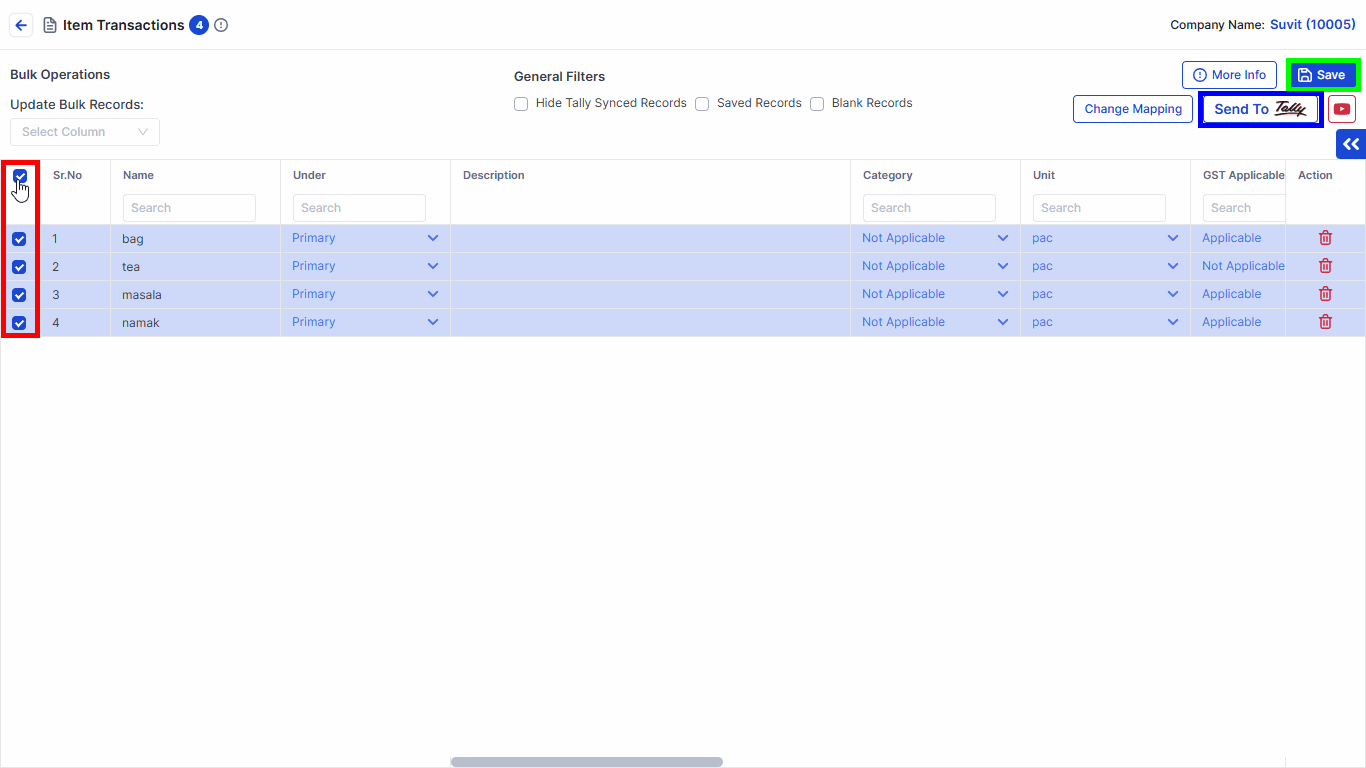Screen dimensions: 1366x768
Task: Click the document icon next to the title
Action: pyautogui.click(x=50, y=25)
